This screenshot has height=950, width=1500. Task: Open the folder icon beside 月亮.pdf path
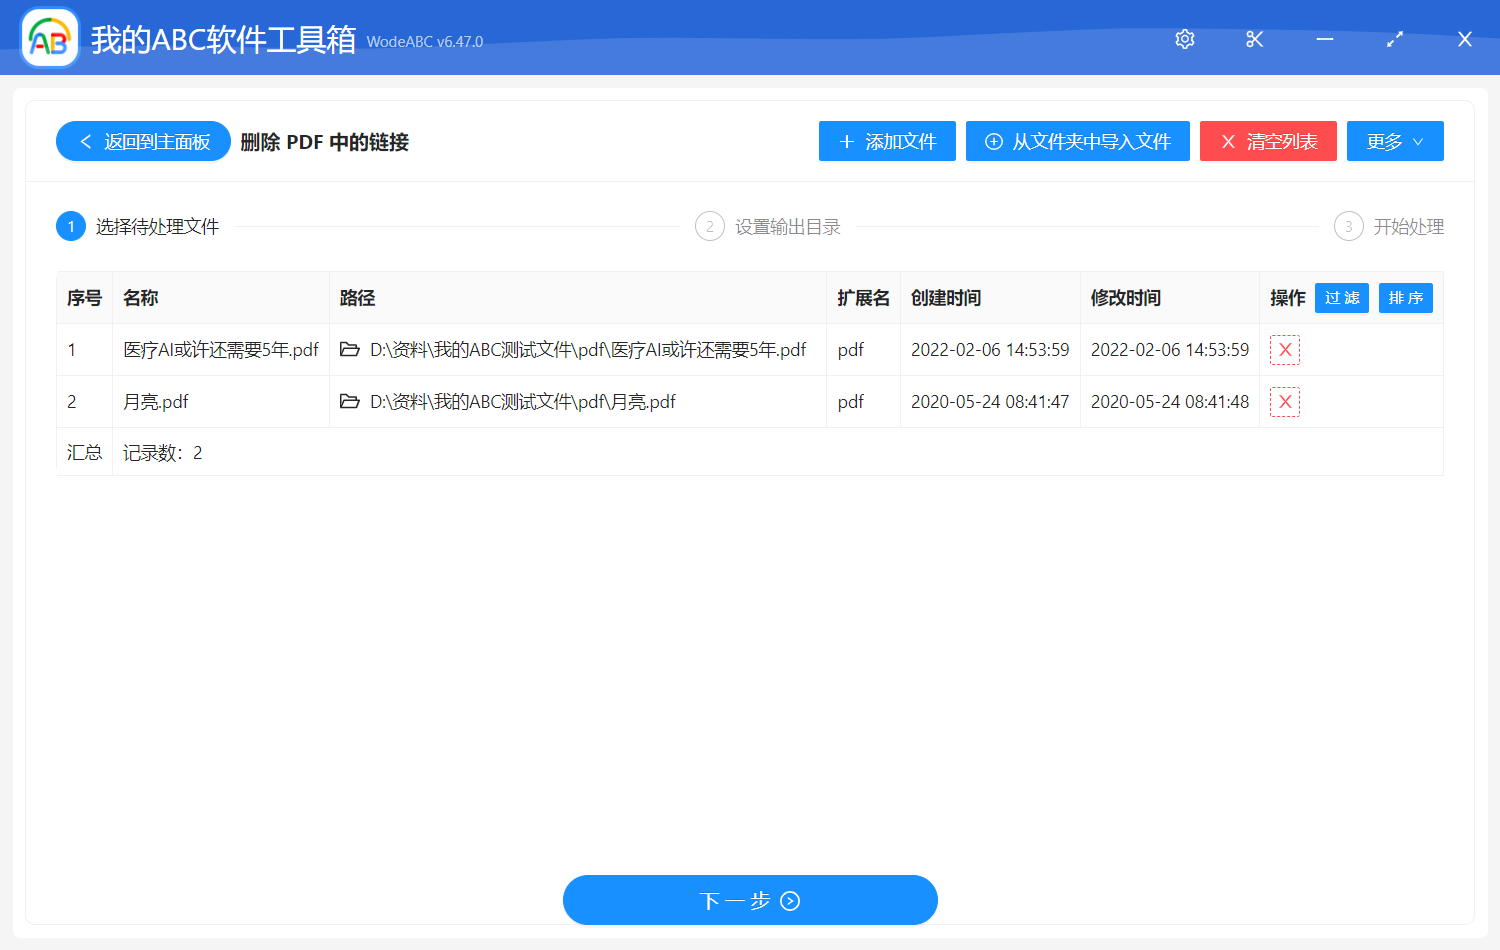pos(348,401)
